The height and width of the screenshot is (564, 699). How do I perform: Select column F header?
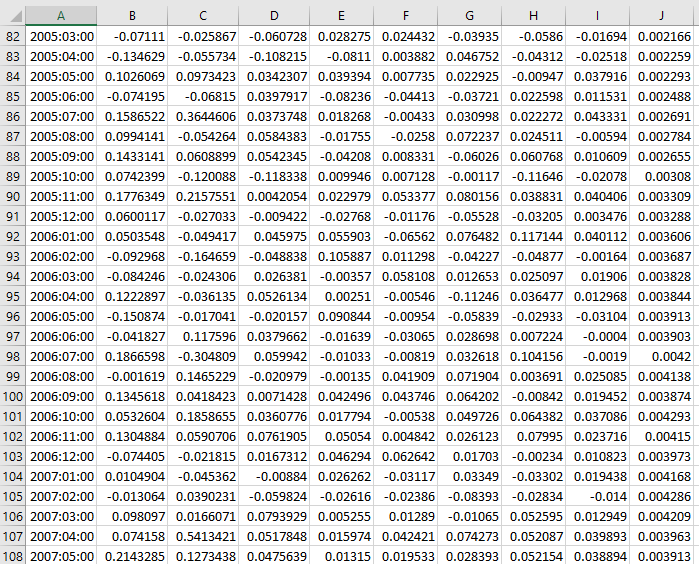pos(405,16)
